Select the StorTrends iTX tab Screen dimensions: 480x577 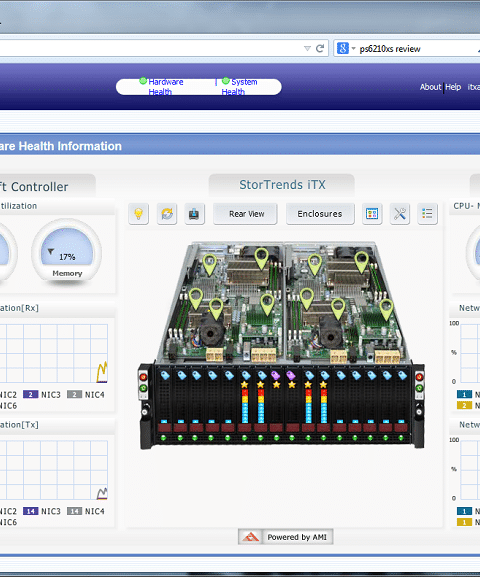282,184
